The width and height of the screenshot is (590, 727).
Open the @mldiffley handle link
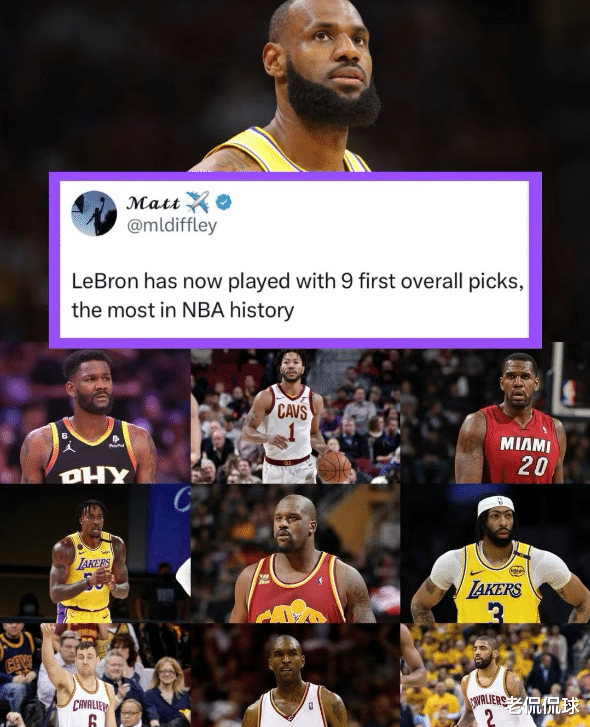pos(171,226)
